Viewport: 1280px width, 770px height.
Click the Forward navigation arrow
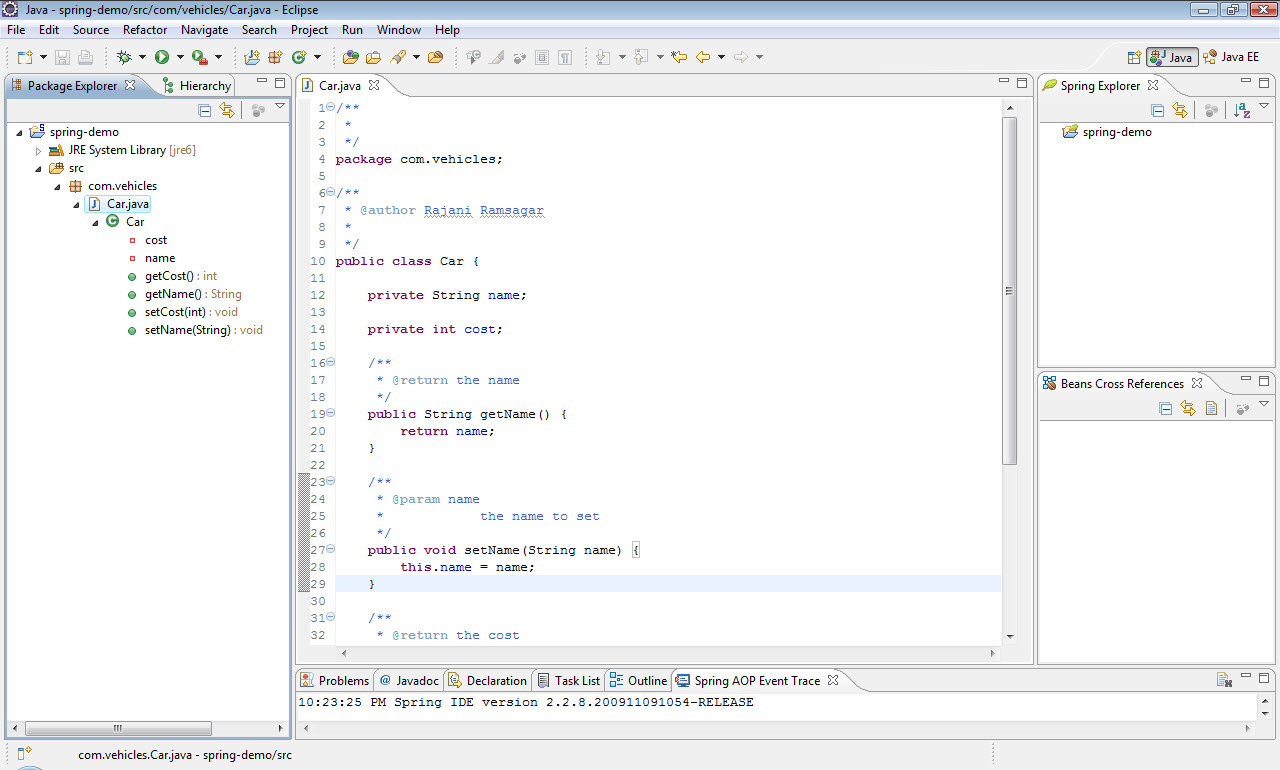(x=741, y=57)
